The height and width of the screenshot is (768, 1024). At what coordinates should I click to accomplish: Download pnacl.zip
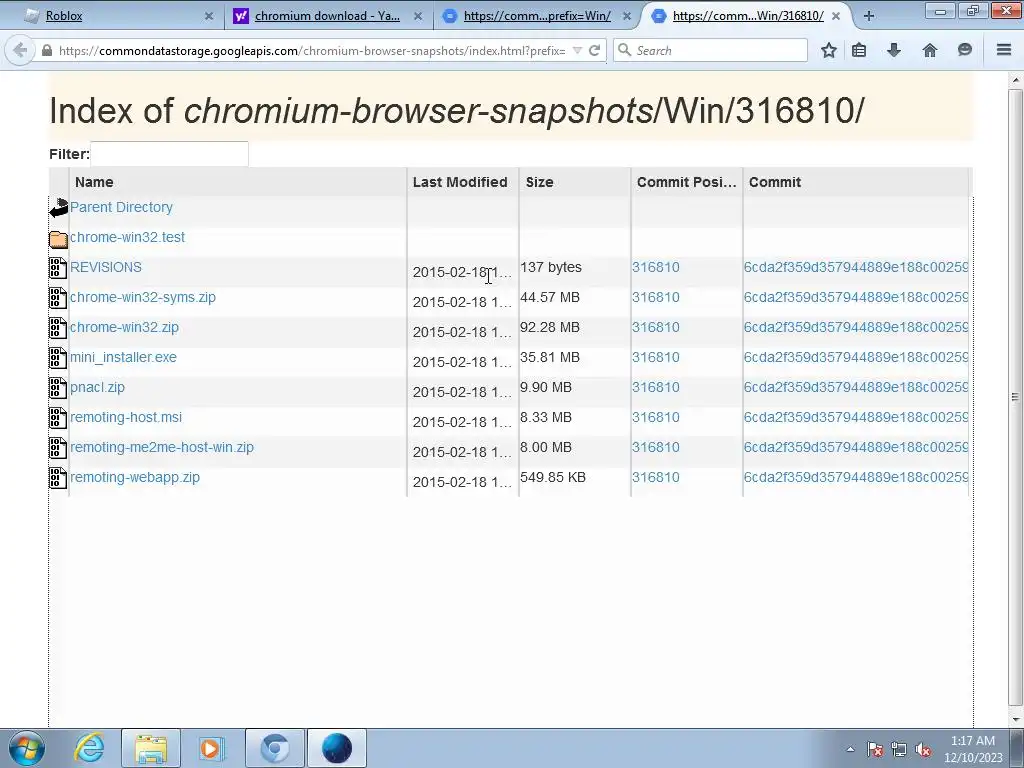coord(97,387)
